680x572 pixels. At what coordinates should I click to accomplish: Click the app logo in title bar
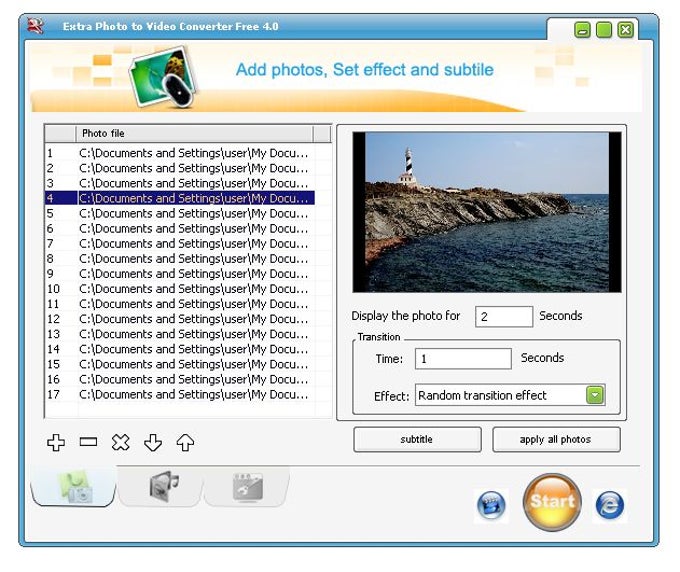[x=36, y=26]
